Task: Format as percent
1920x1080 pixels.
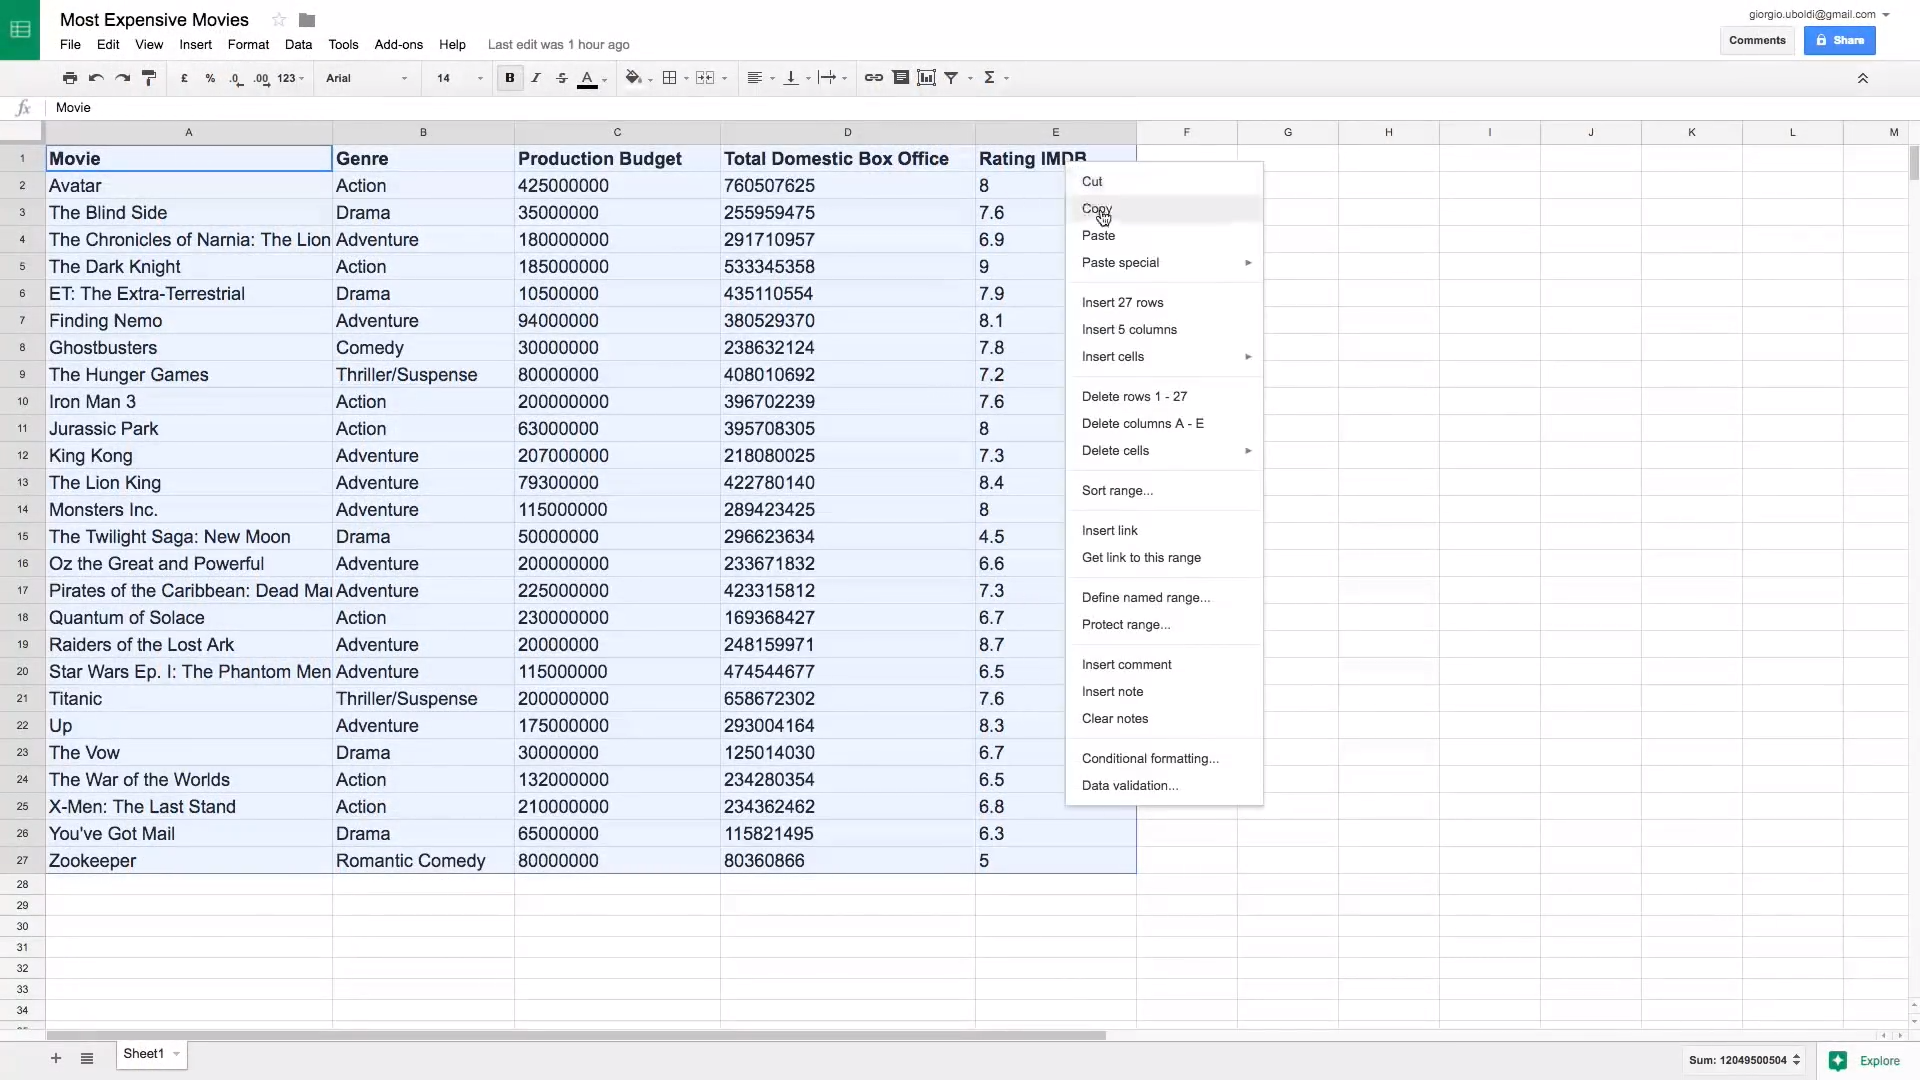Action: pos(210,78)
